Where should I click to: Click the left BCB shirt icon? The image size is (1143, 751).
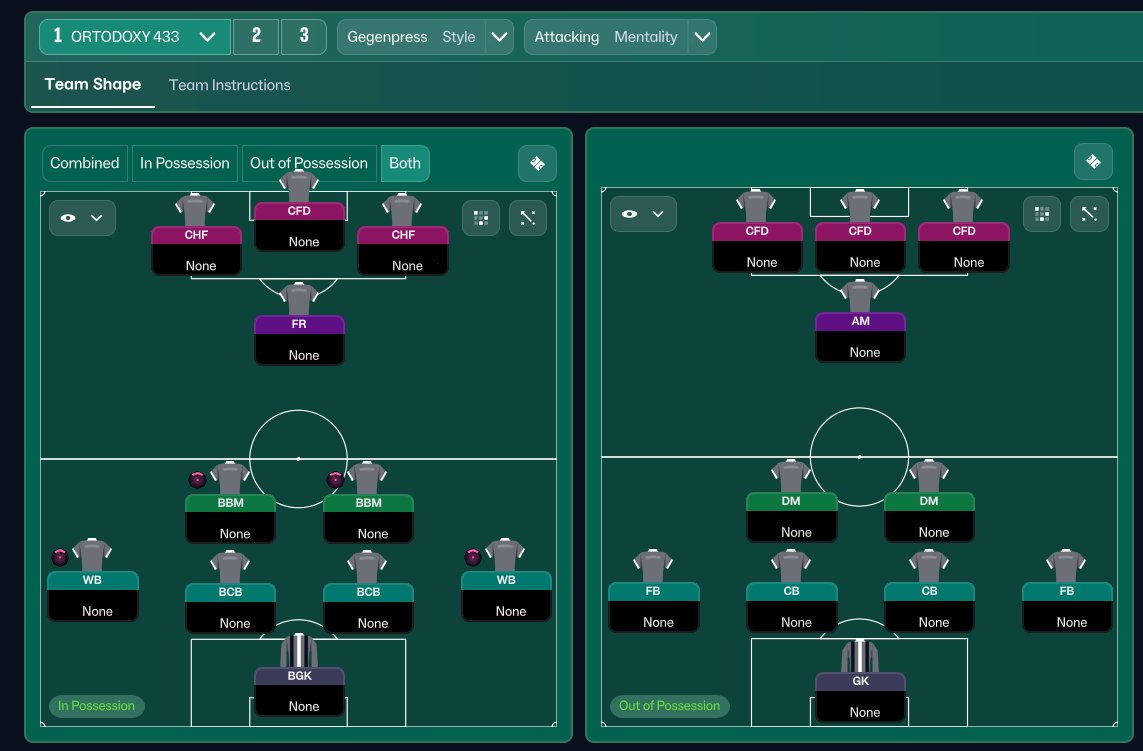tap(230, 567)
